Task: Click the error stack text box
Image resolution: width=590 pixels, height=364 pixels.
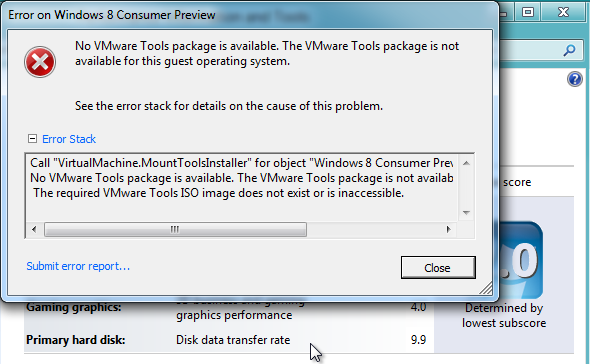Action: click(x=241, y=188)
